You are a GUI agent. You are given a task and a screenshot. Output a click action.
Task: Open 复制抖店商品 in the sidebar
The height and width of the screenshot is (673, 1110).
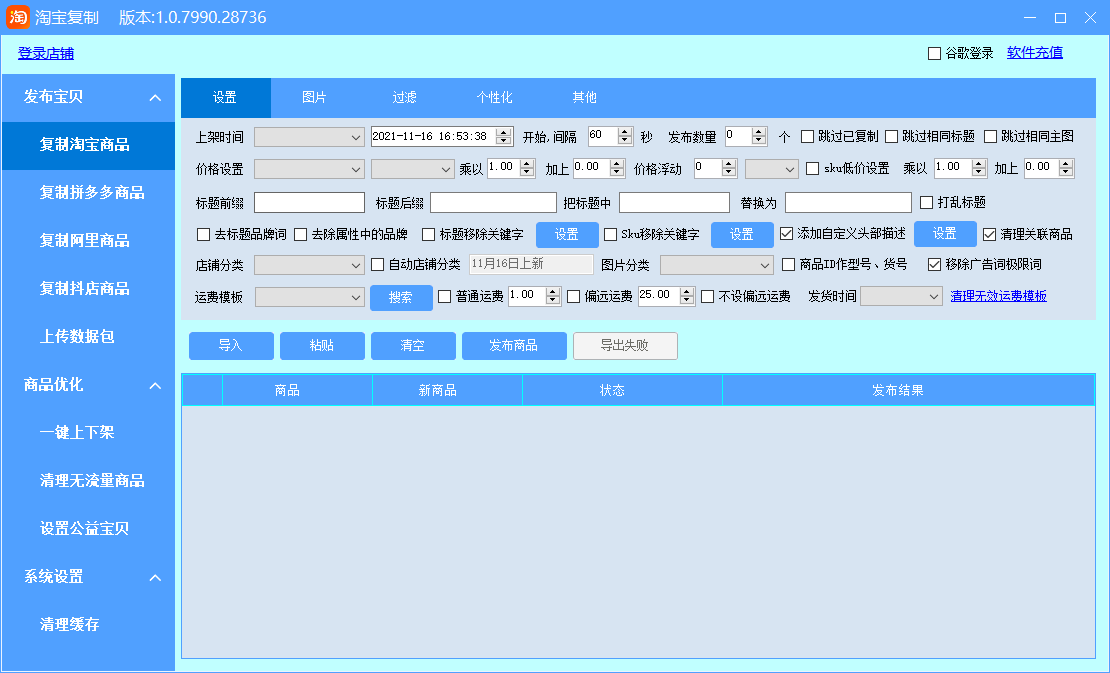coord(88,289)
